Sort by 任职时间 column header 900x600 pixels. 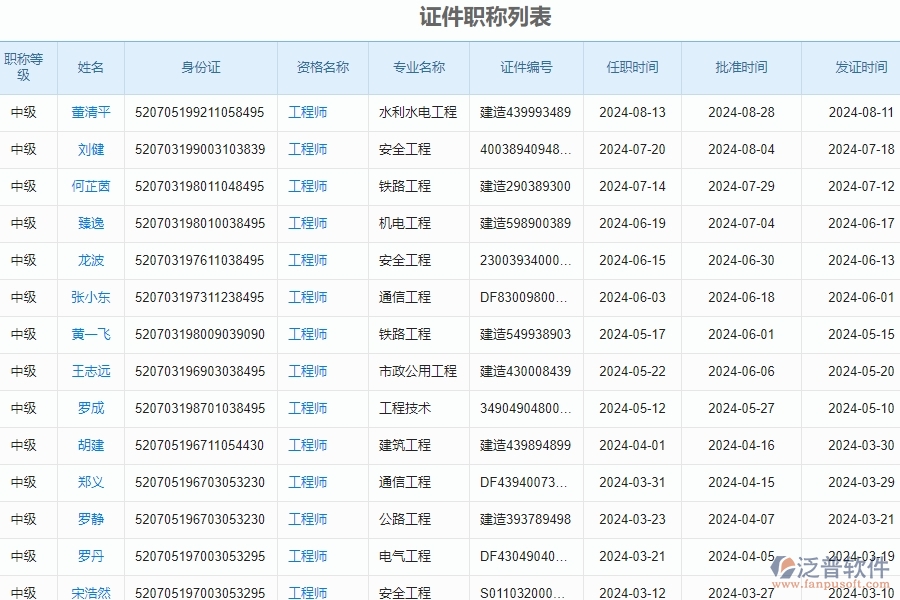(x=633, y=67)
